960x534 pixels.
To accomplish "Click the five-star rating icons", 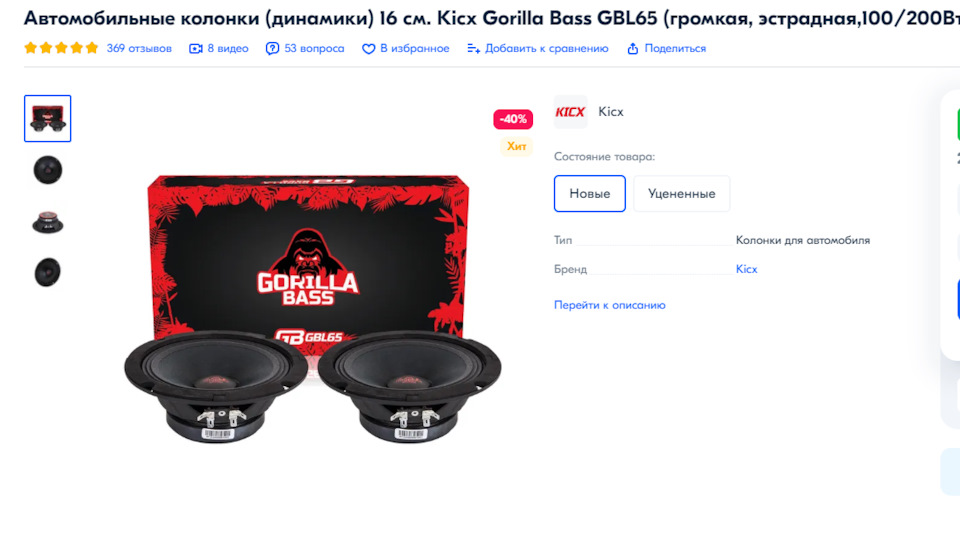I will click(x=61, y=48).
